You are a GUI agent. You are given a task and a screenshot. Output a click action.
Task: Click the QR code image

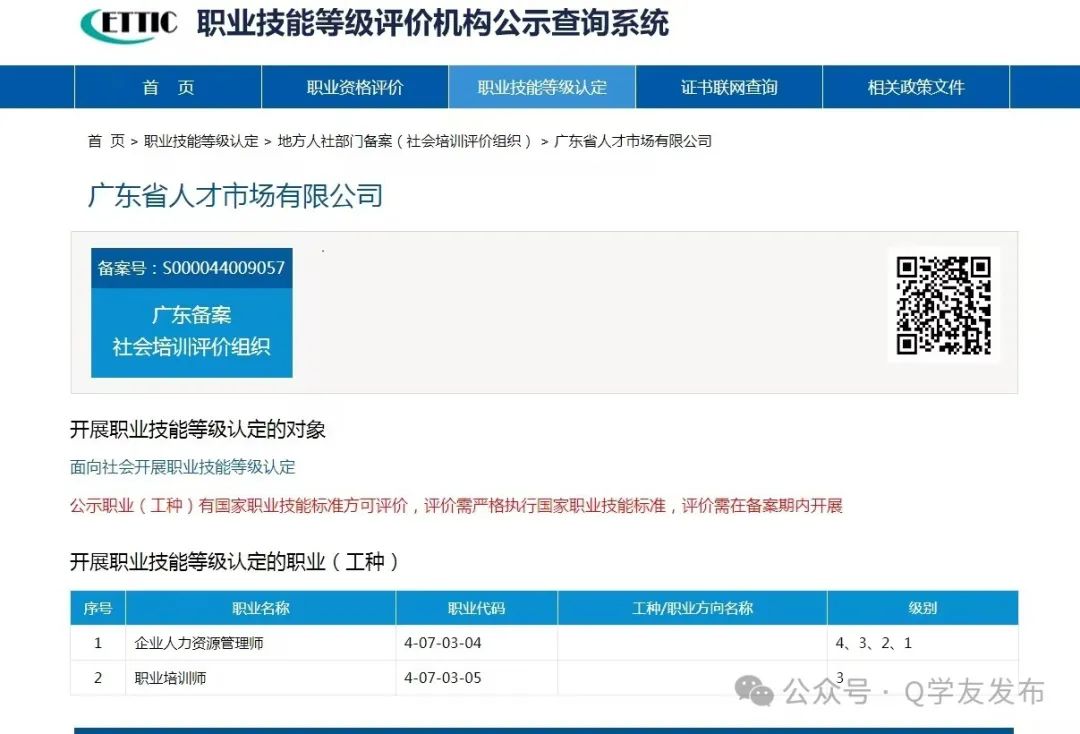943,305
